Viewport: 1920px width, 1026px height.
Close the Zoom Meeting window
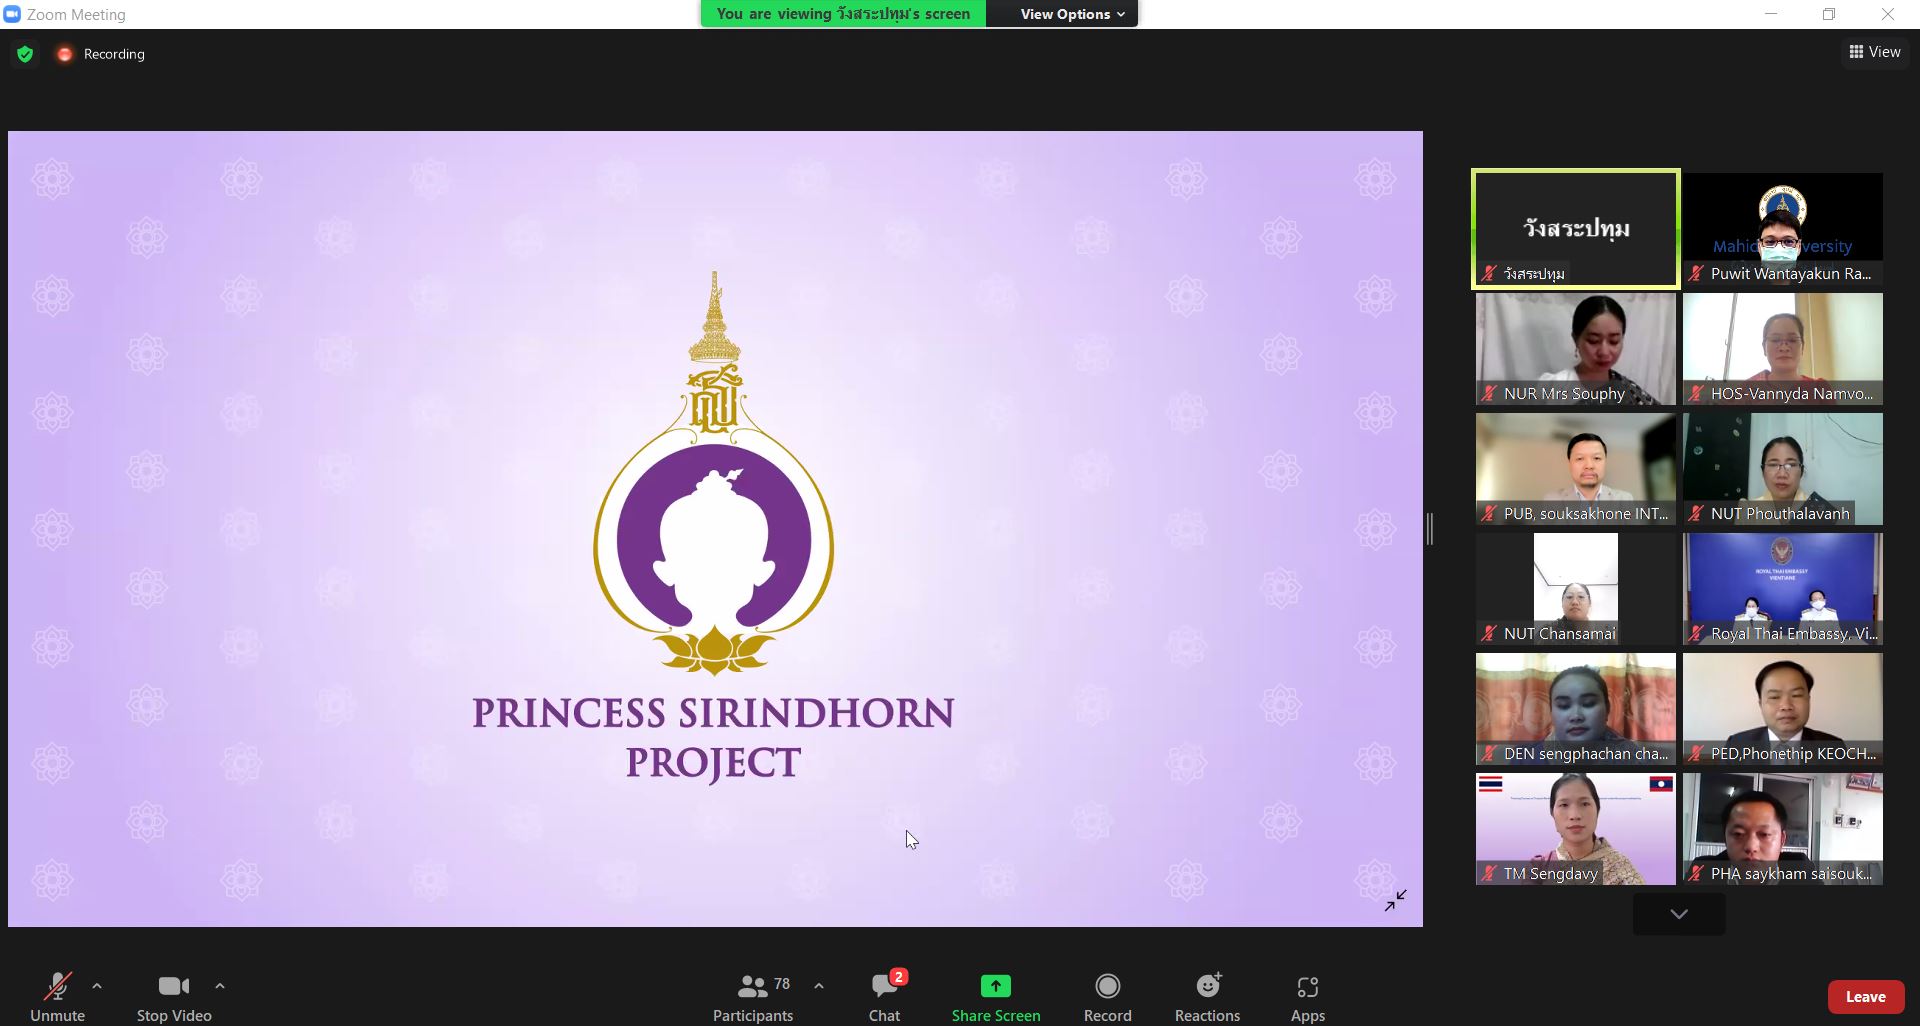[1888, 14]
